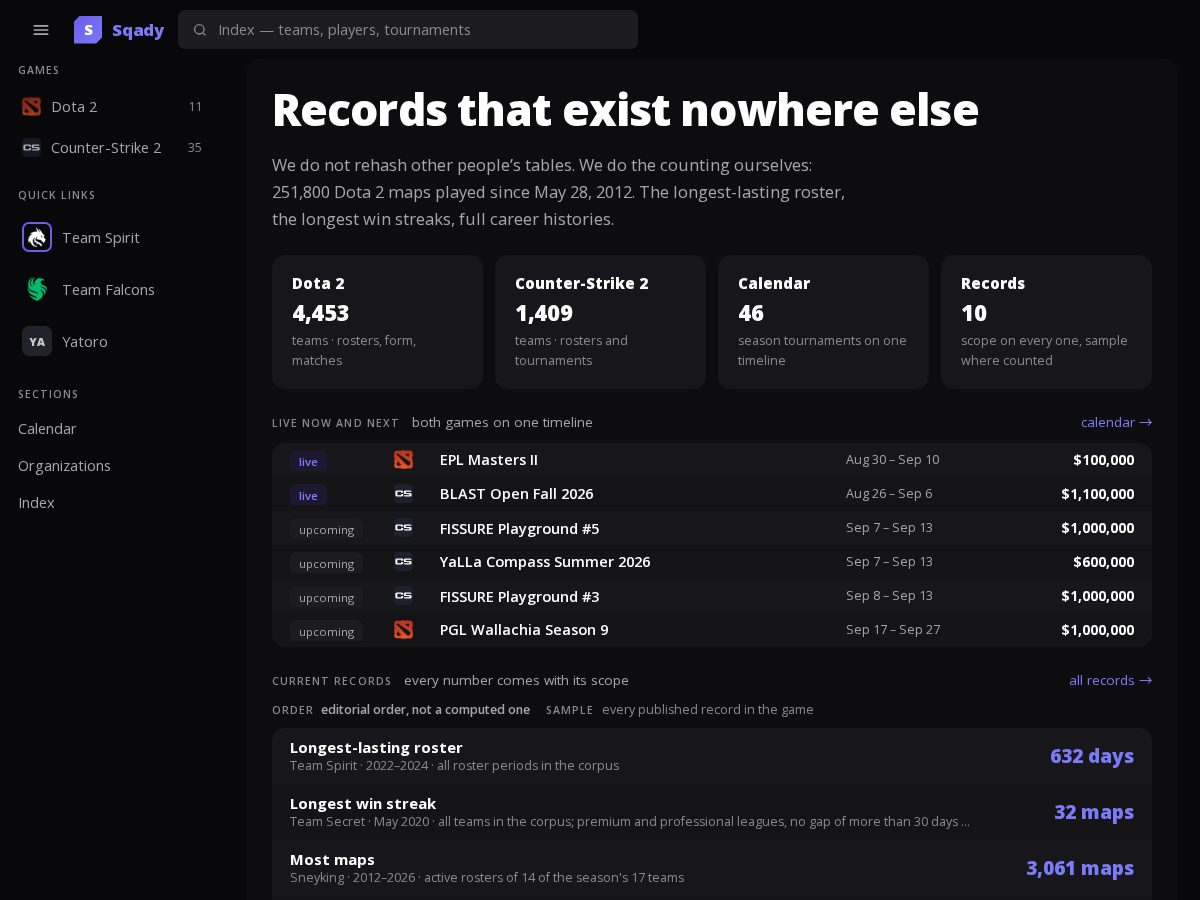
Task: Open the Dota 2 4,453 teams card
Action: [377, 321]
